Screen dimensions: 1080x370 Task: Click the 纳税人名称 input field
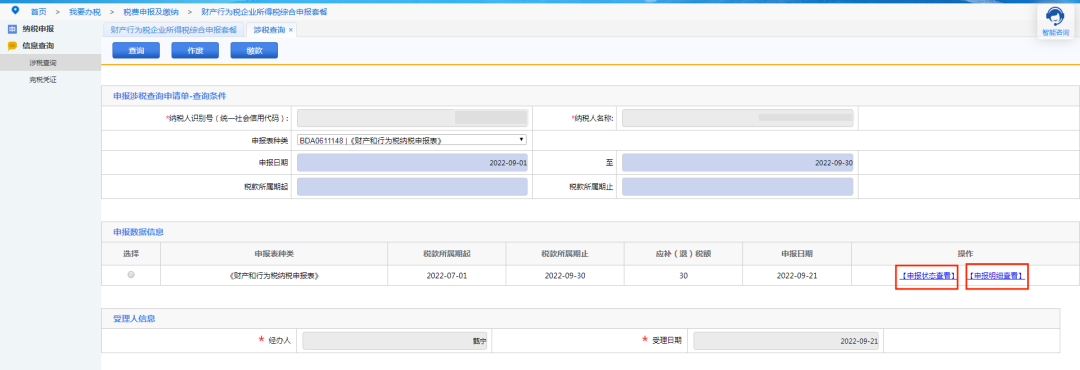[738, 118]
